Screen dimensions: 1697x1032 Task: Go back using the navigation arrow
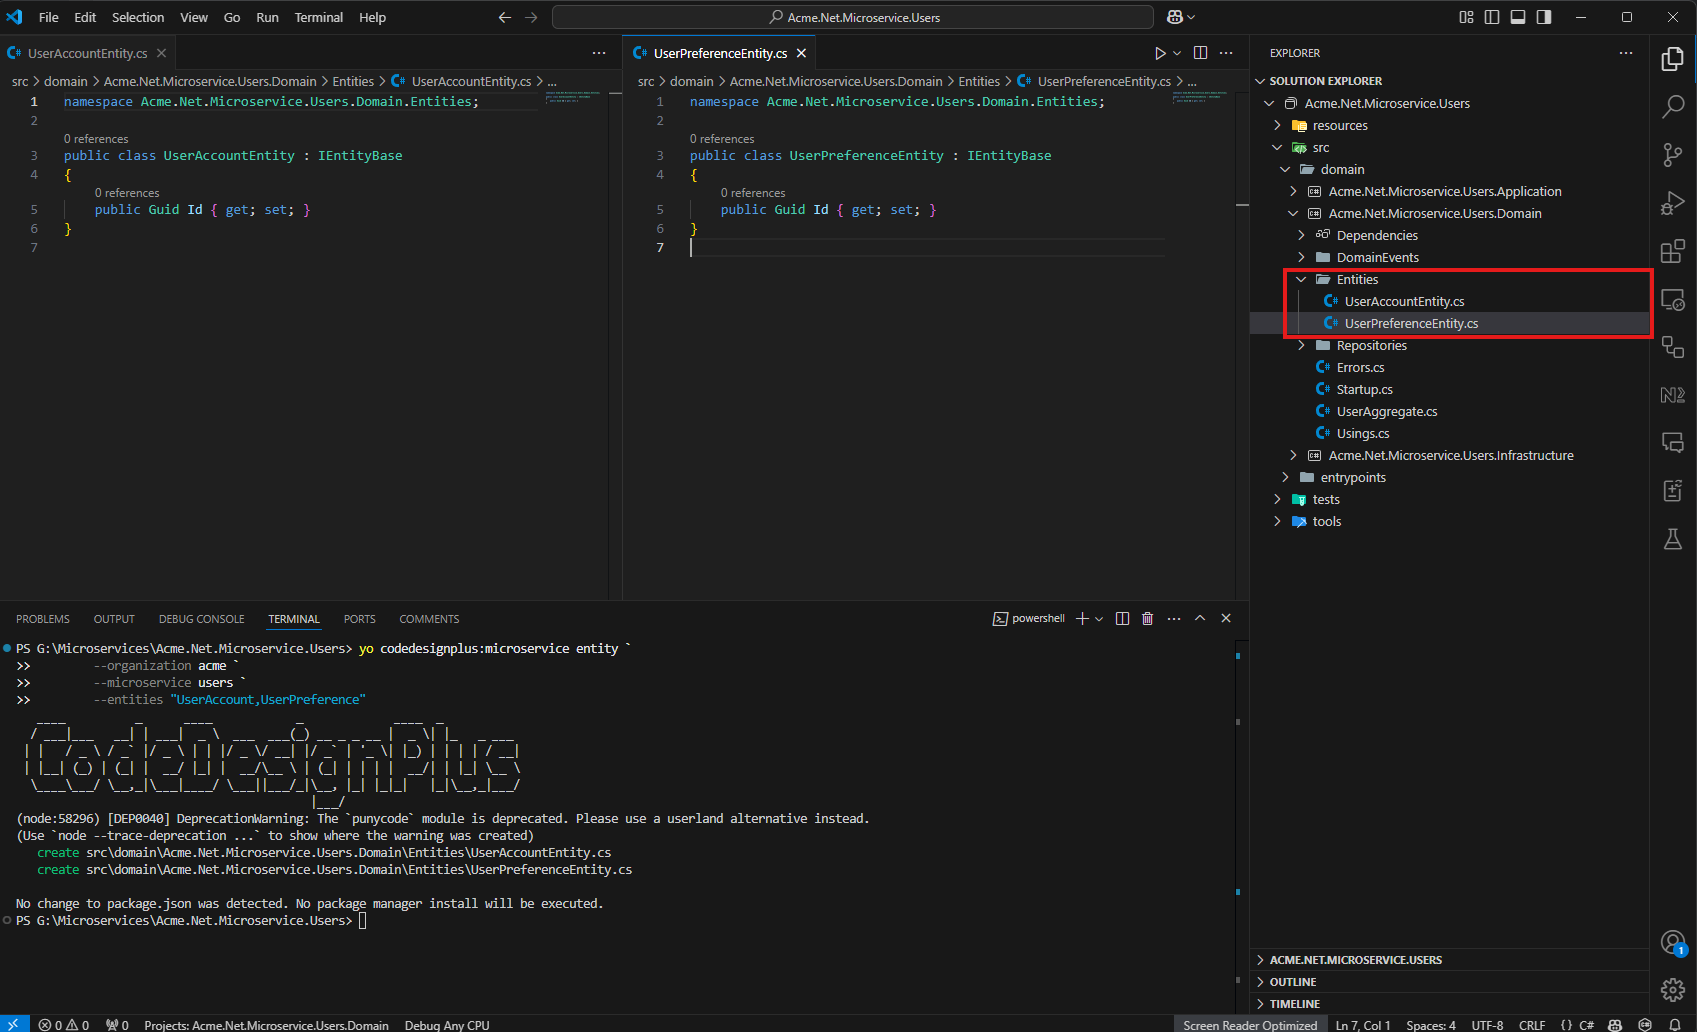505,17
